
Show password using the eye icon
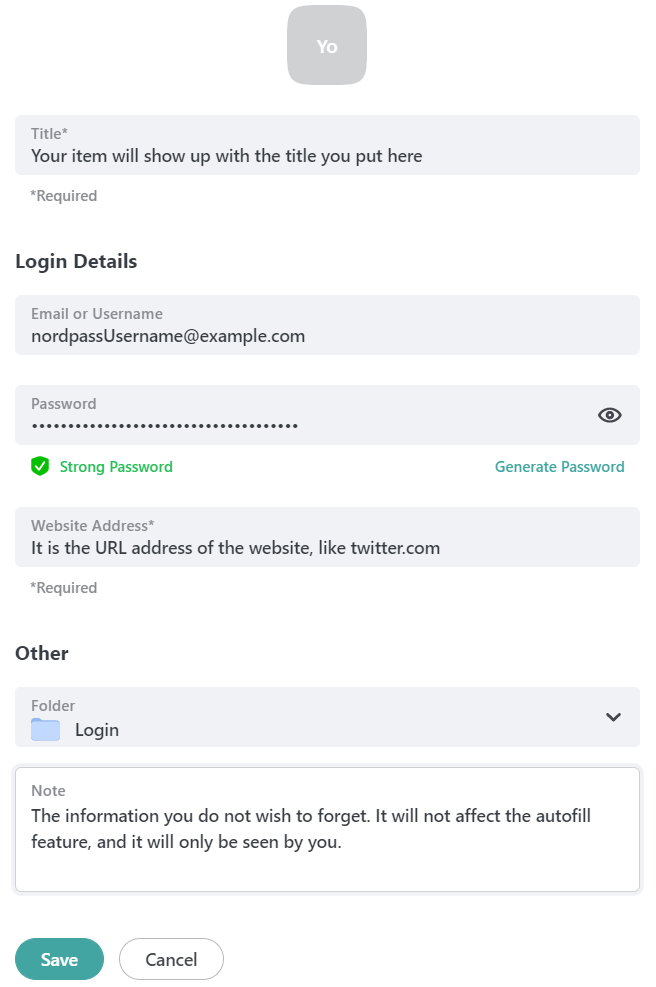pyautogui.click(x=609, y=415)
